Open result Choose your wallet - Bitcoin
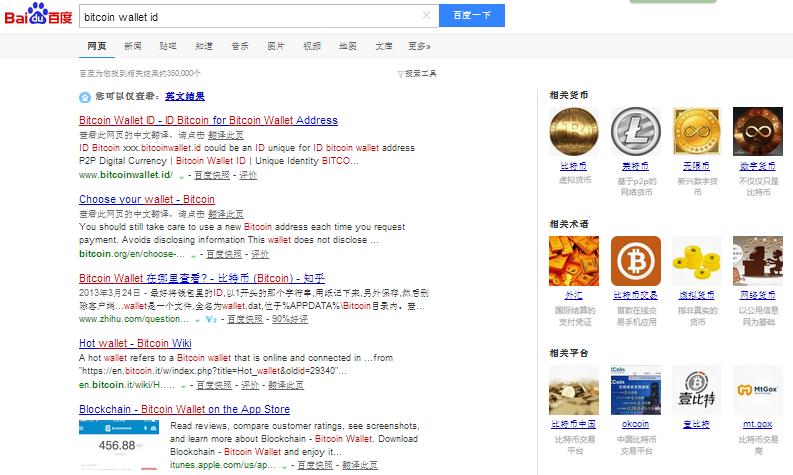This screenshot has height=475, width=793. pos(147,199)
